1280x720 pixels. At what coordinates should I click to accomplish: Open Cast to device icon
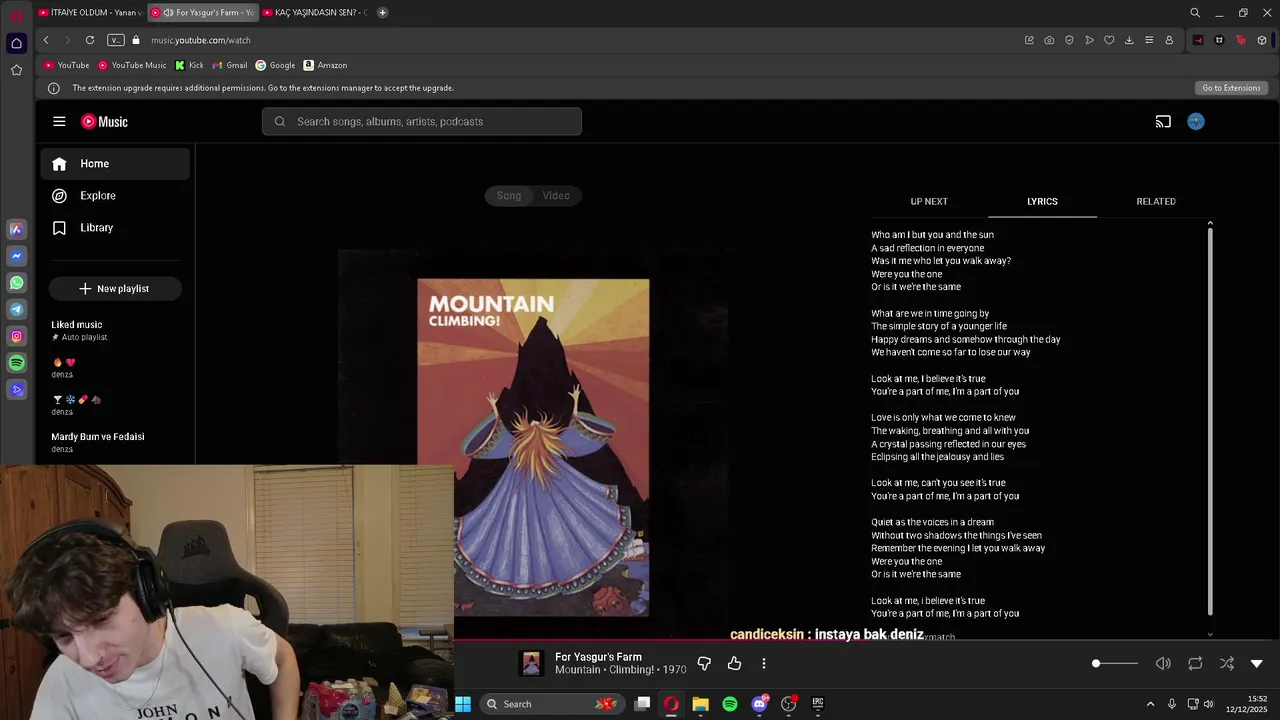click(1163, 121)
